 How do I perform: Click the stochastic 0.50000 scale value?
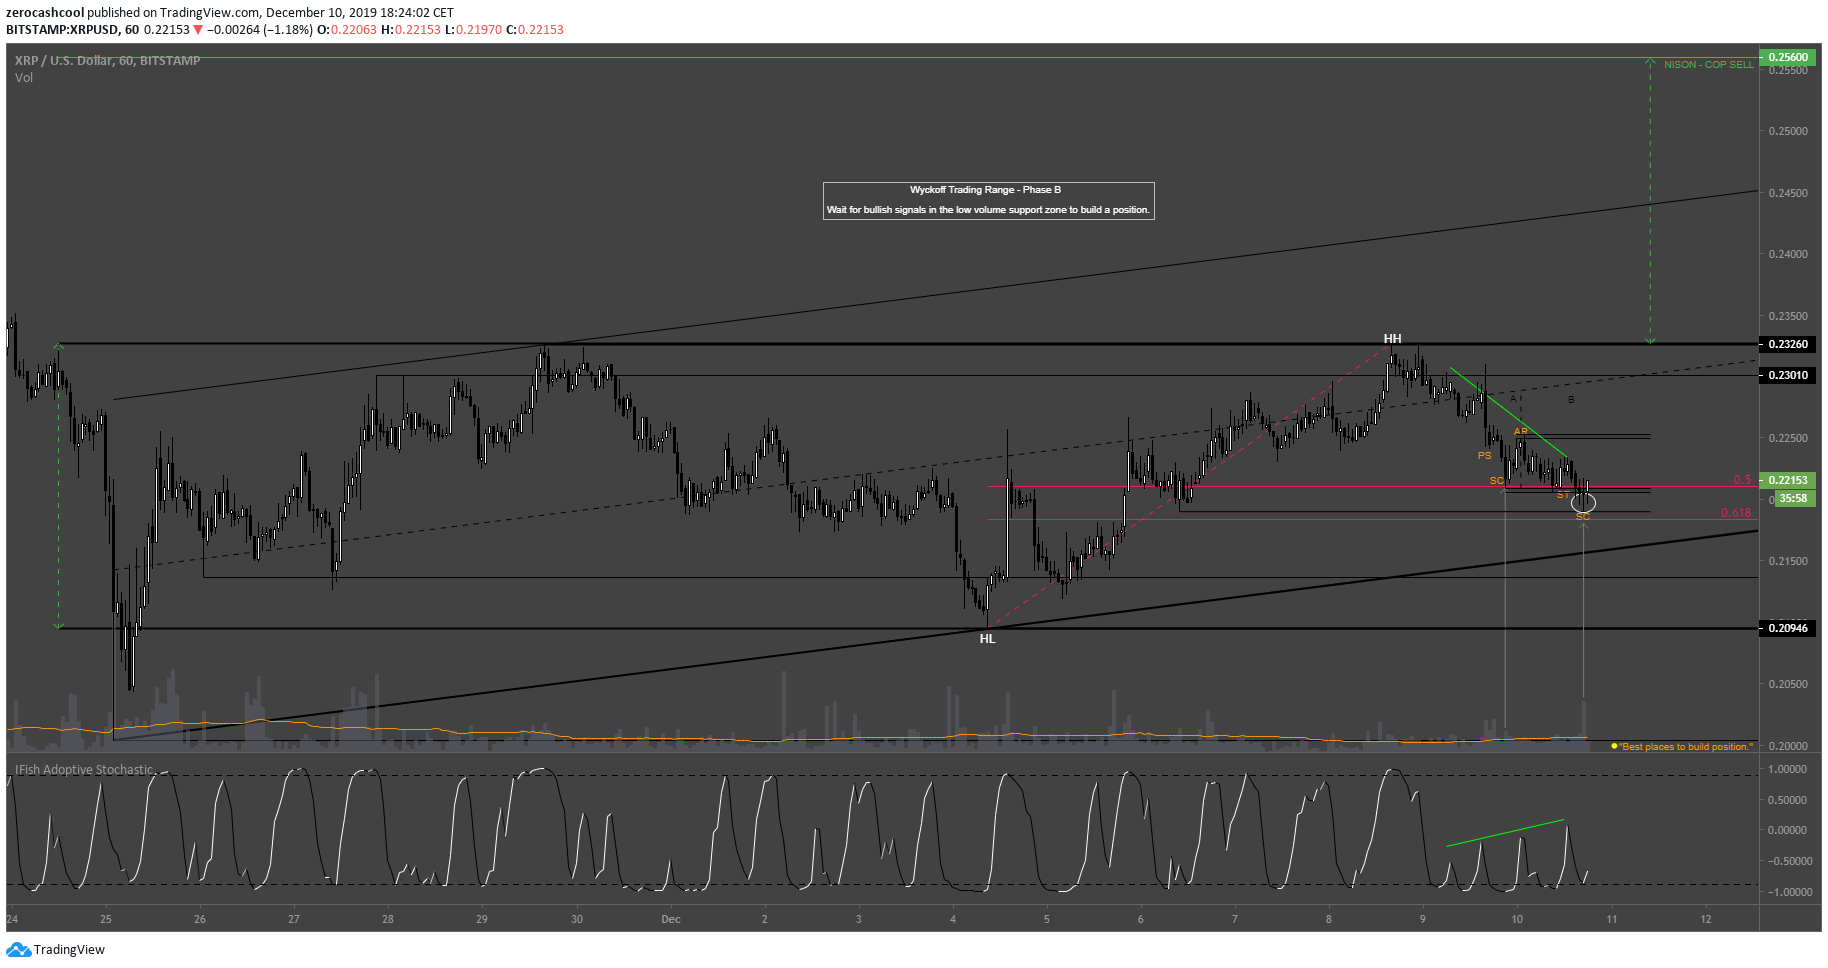tap(1787, 800)
